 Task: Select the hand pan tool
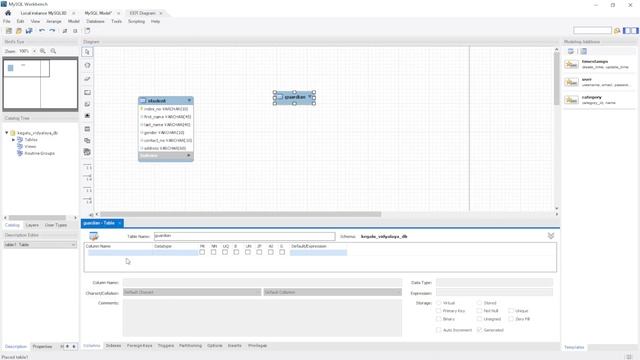[x=87, y=65]
